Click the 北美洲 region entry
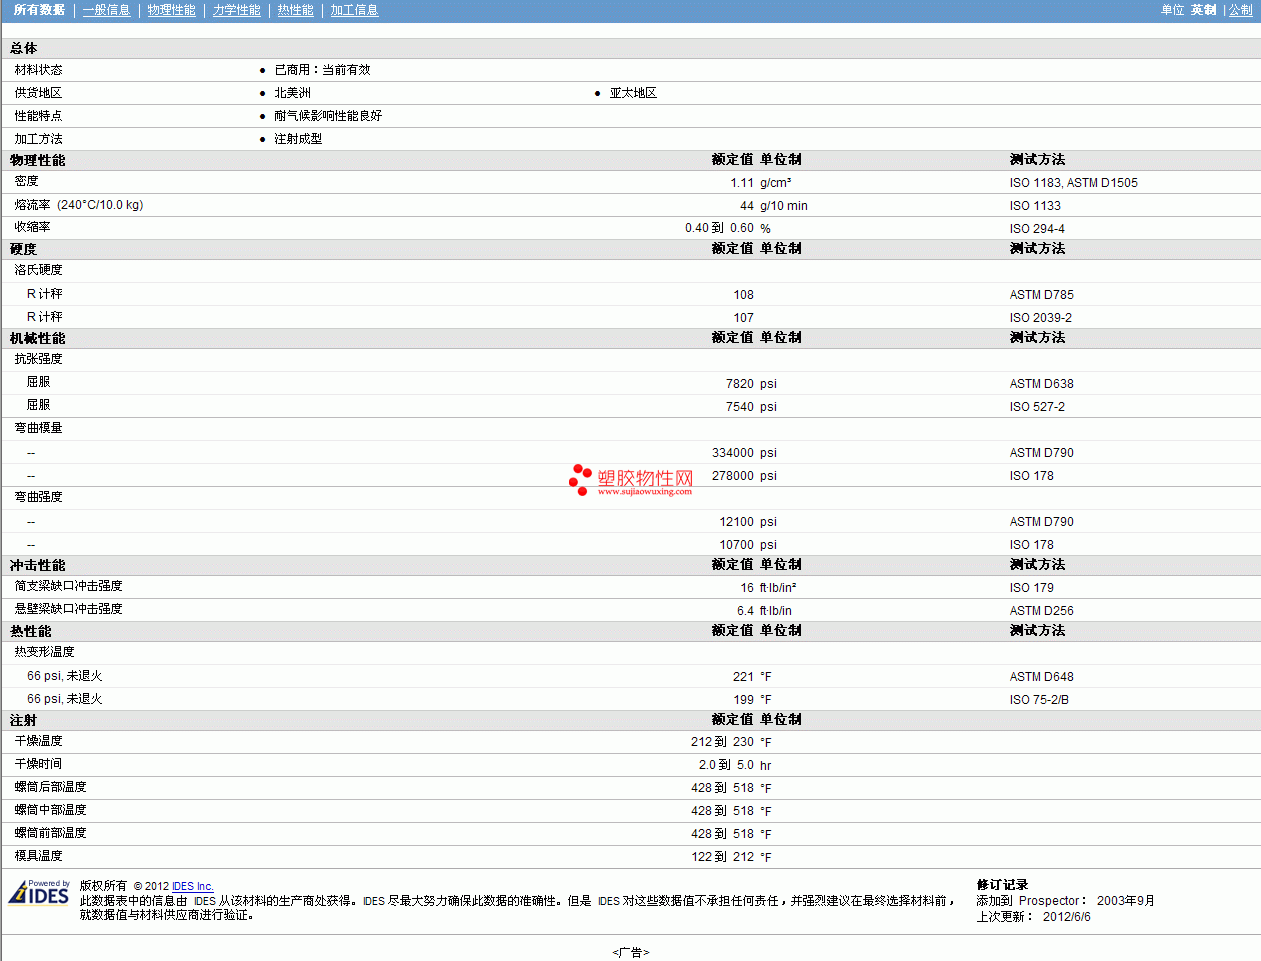Viewport: 1261px width, 961px height. point(292,93)
